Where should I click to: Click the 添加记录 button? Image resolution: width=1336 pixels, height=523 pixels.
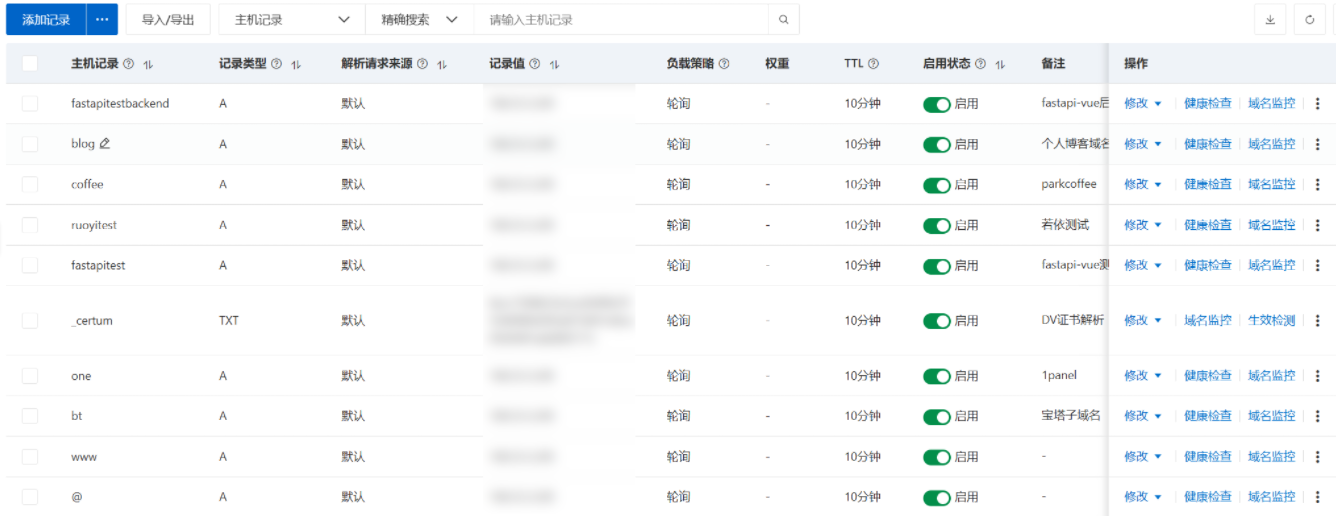click(46, 20)
